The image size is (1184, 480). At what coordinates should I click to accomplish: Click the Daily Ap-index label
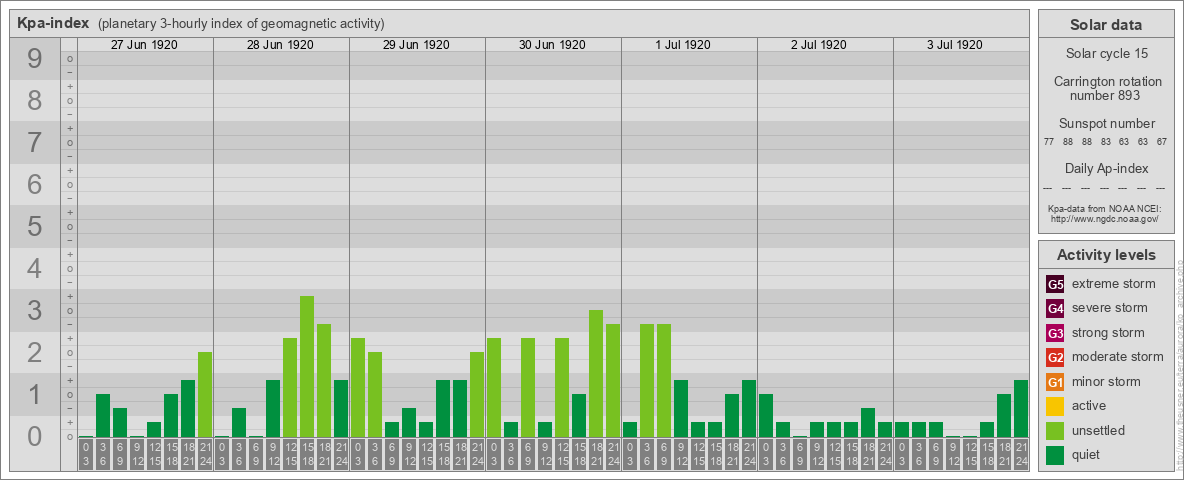[1105, 168]
